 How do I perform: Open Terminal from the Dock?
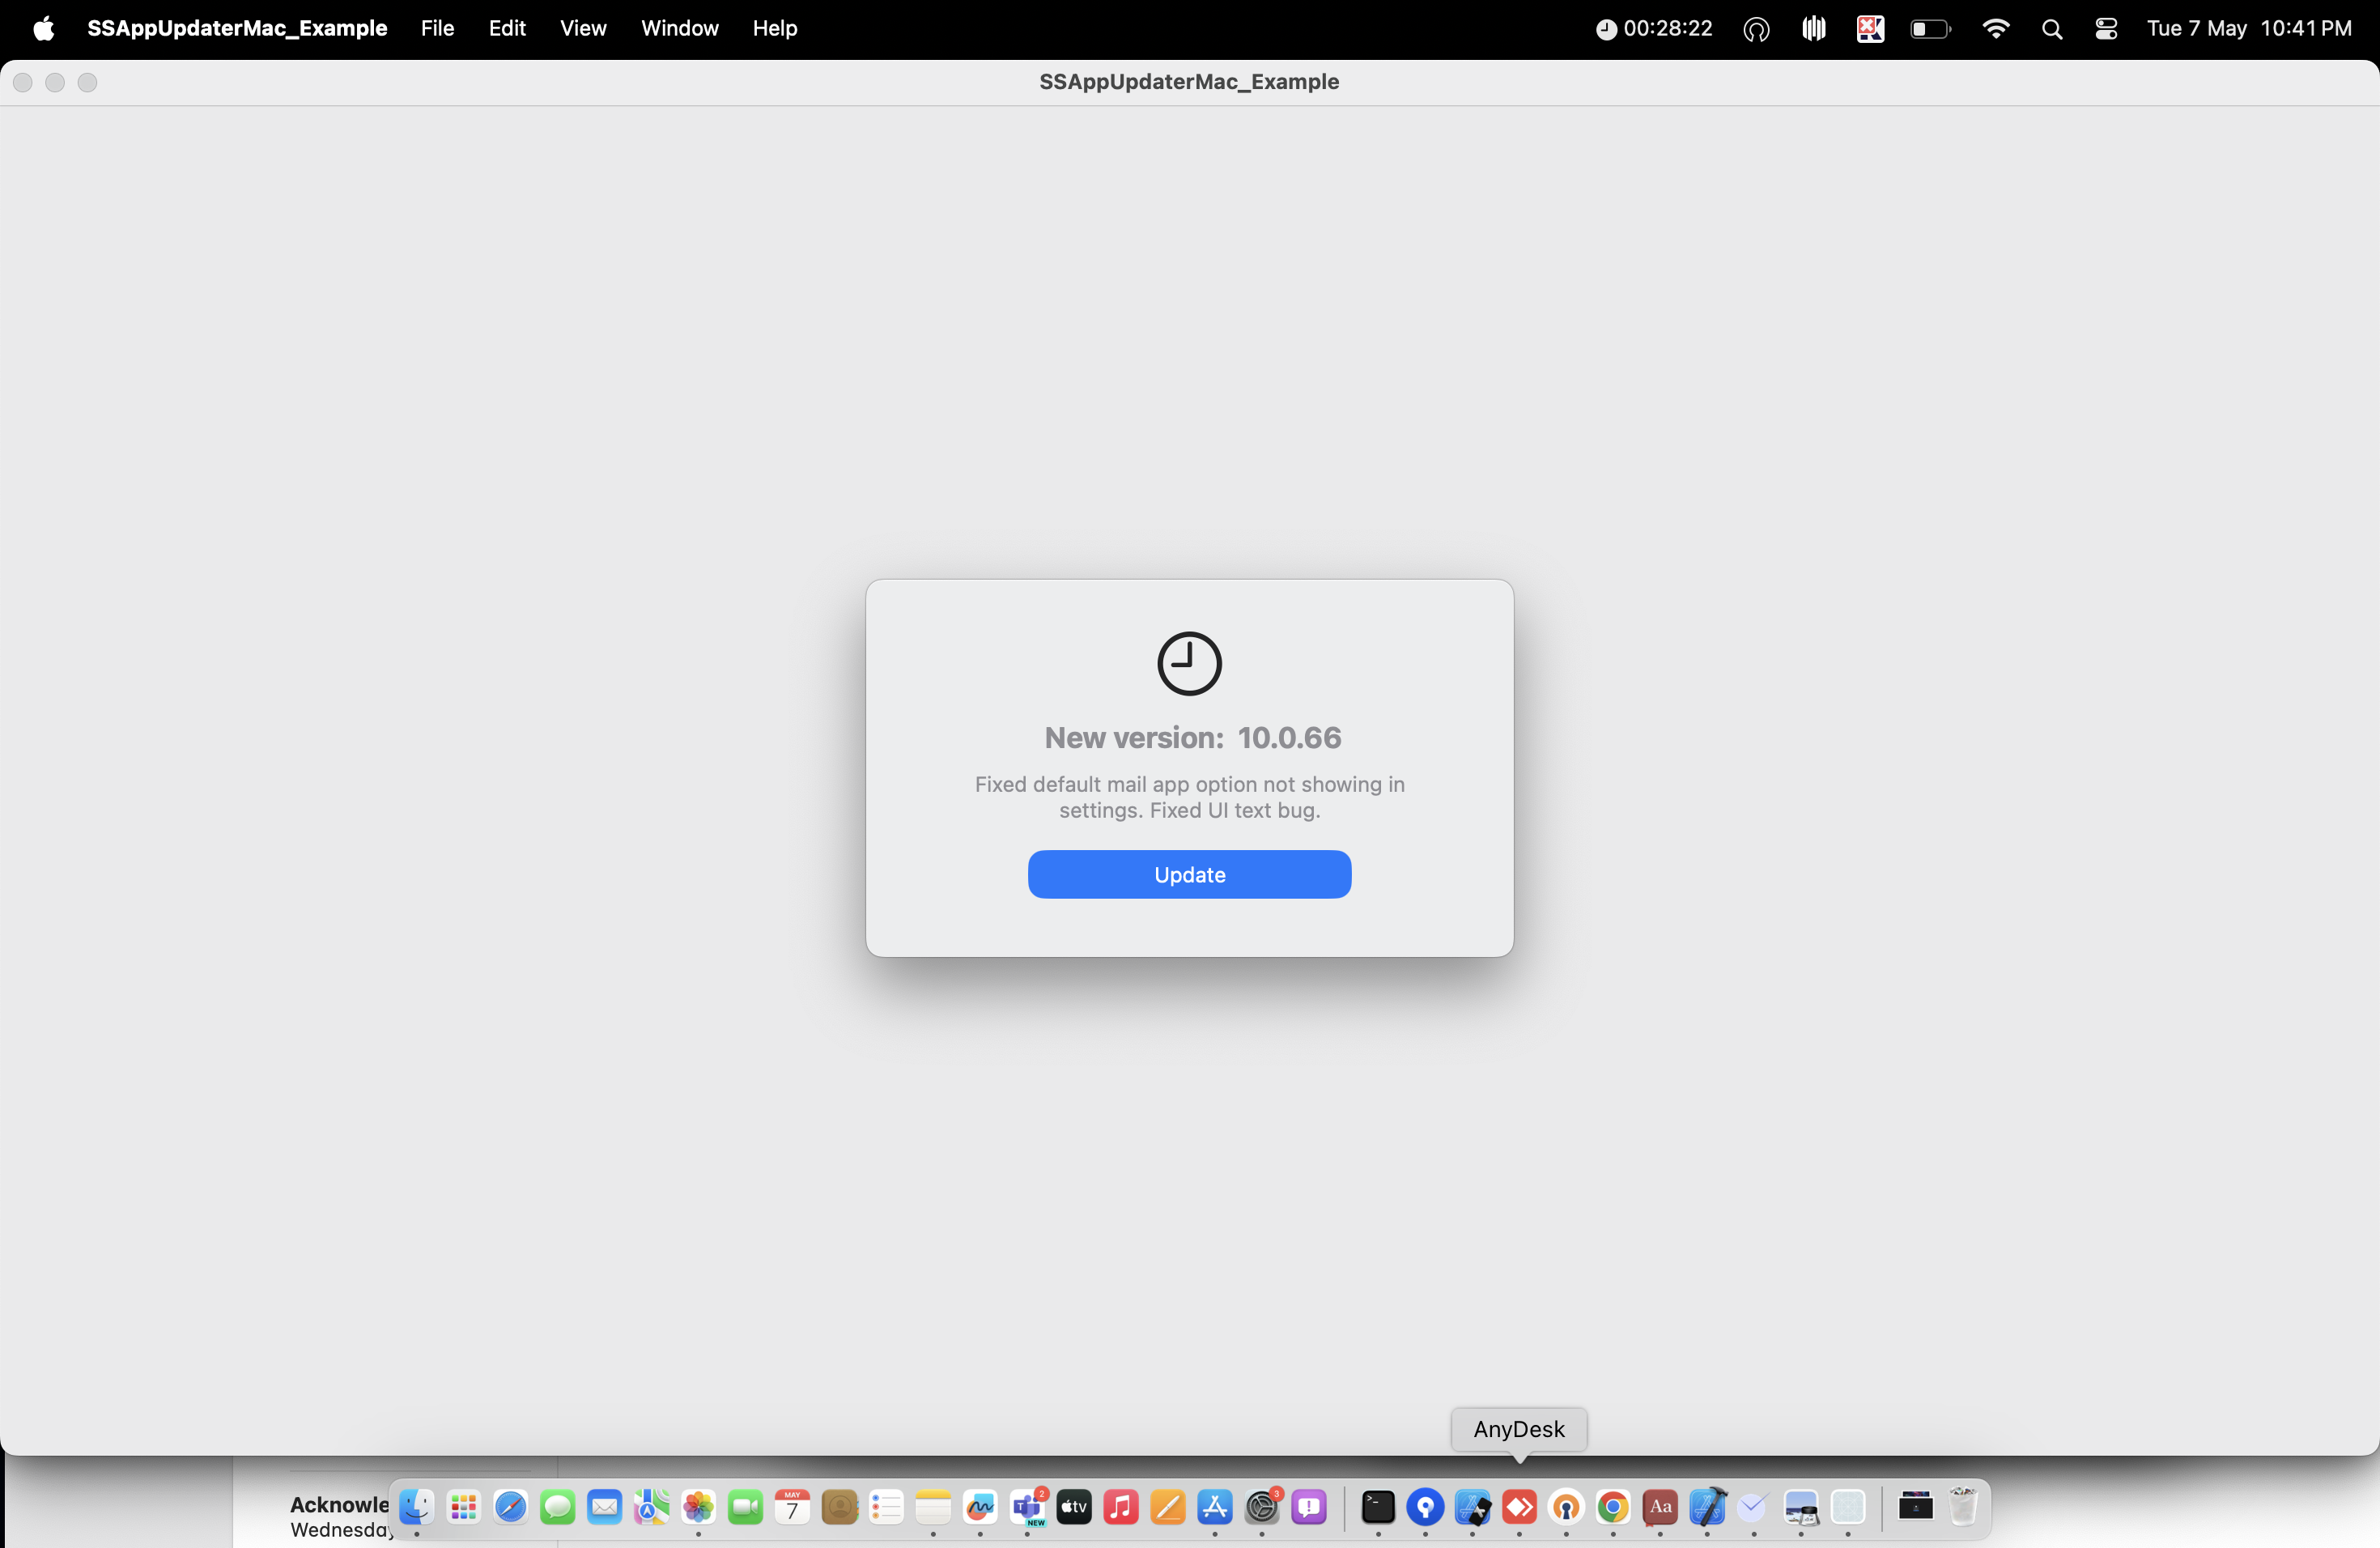coord(1378,1506)
